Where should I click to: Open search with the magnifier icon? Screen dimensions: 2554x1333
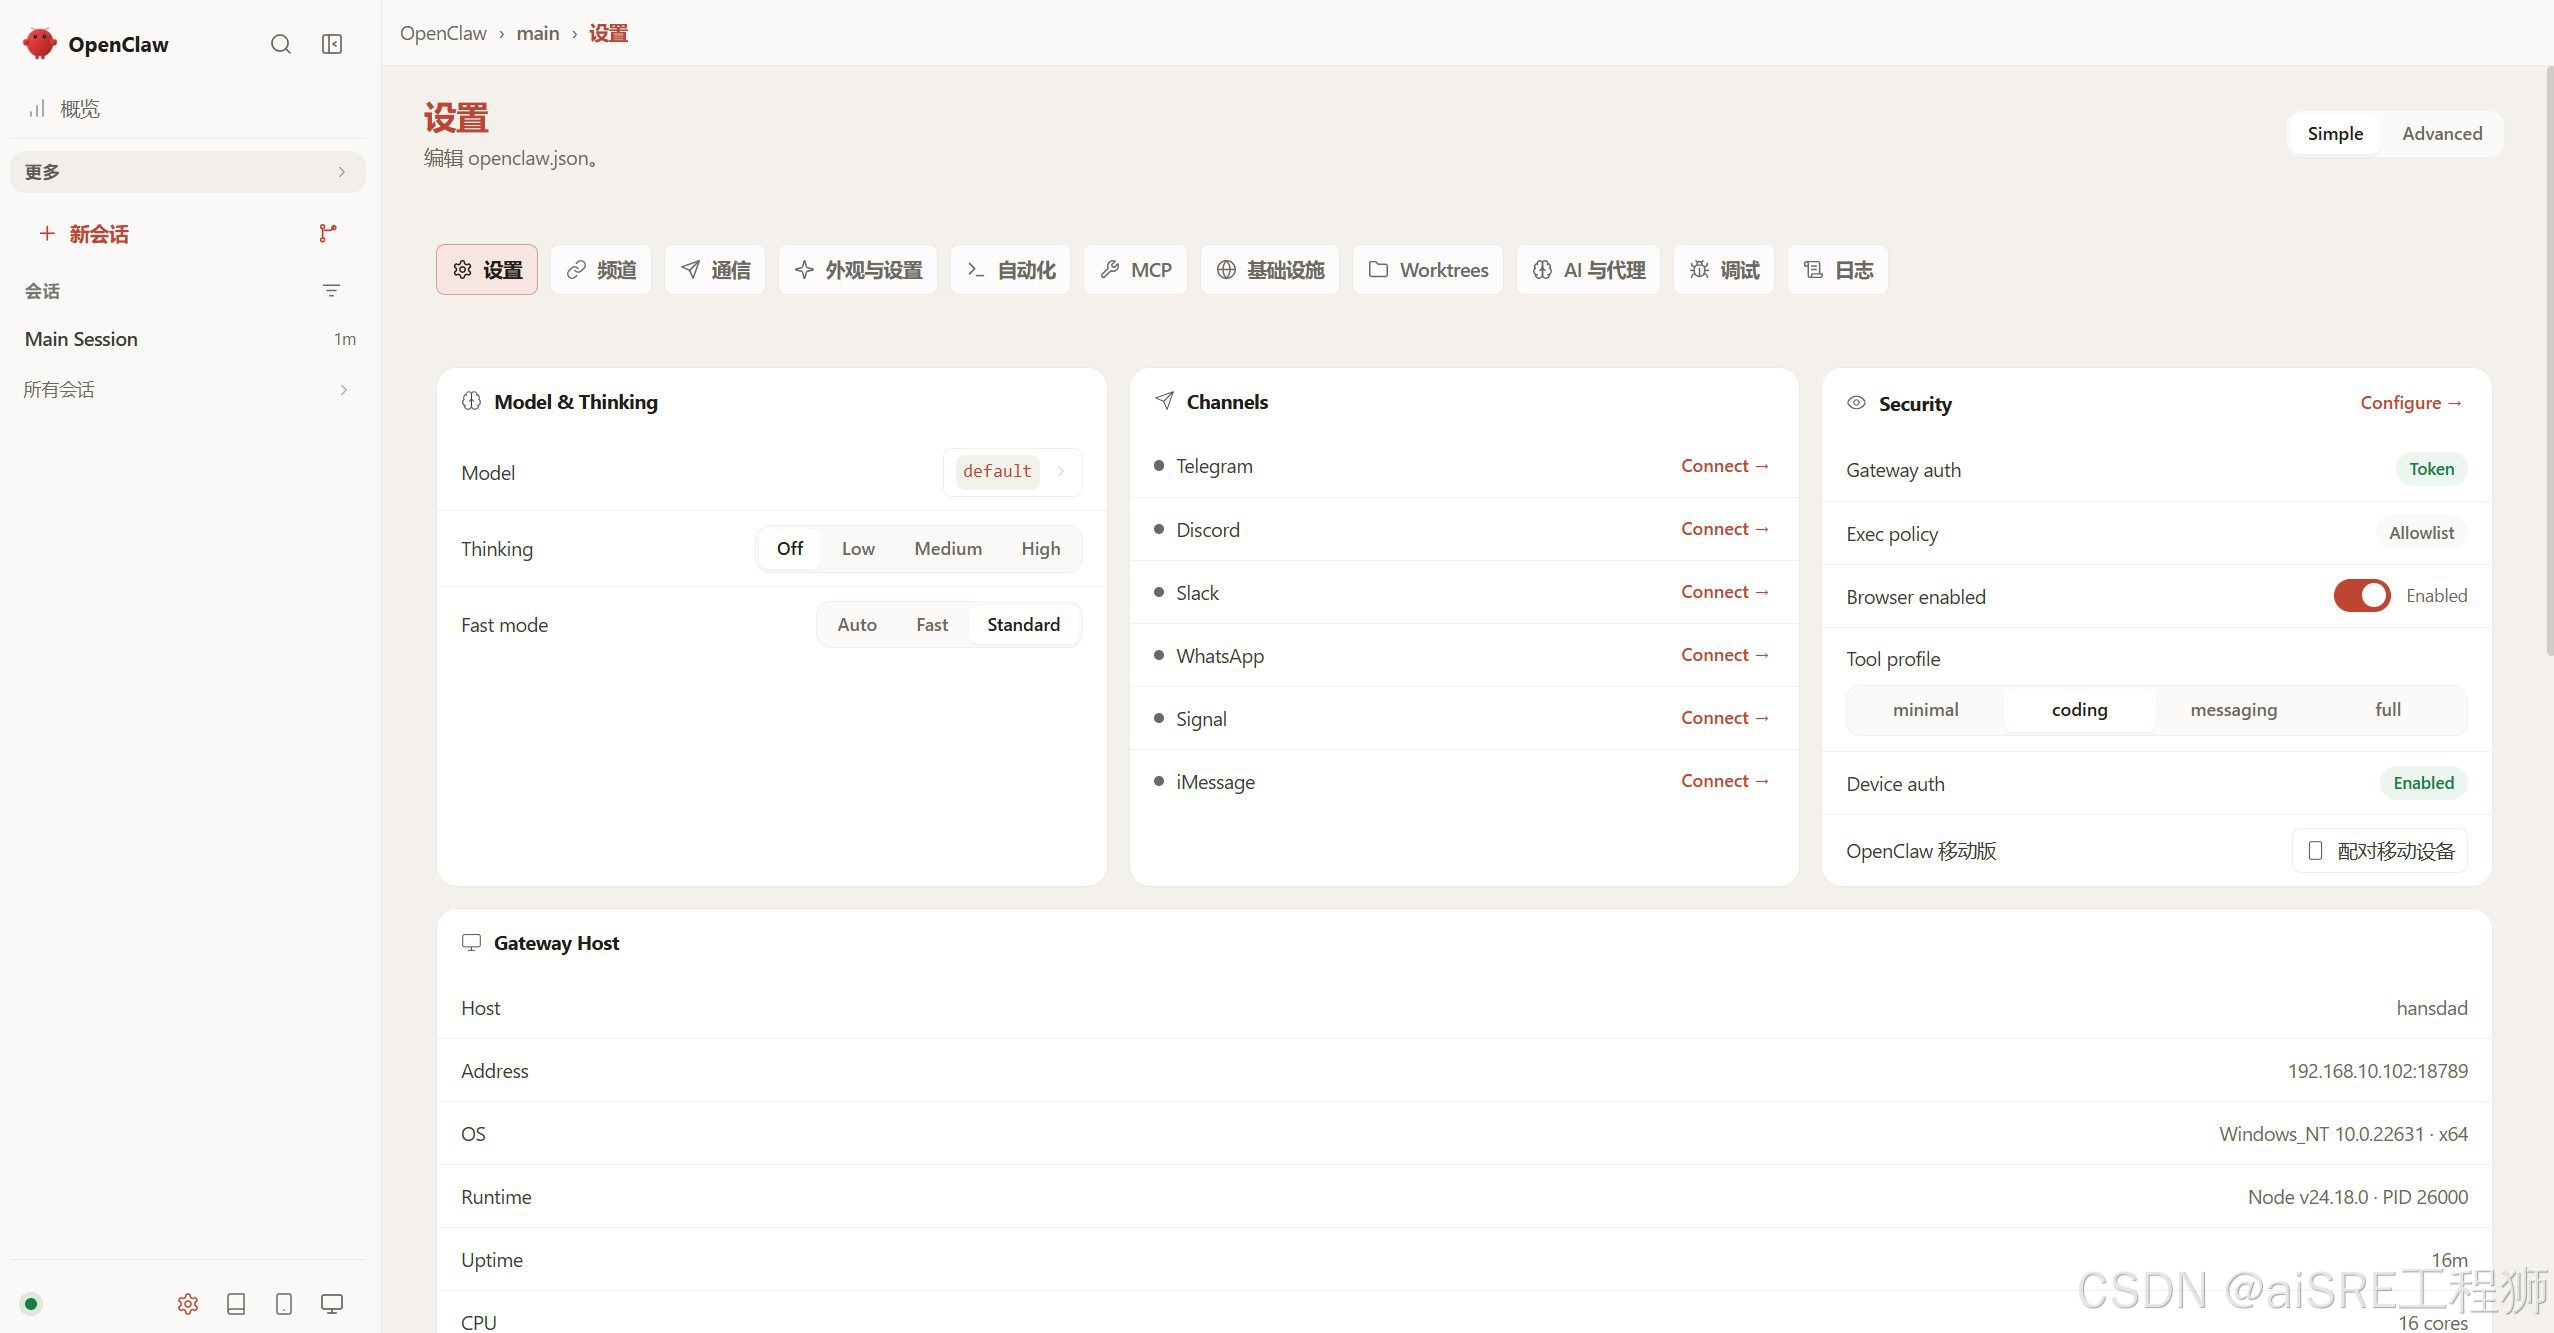coord(281,44)
